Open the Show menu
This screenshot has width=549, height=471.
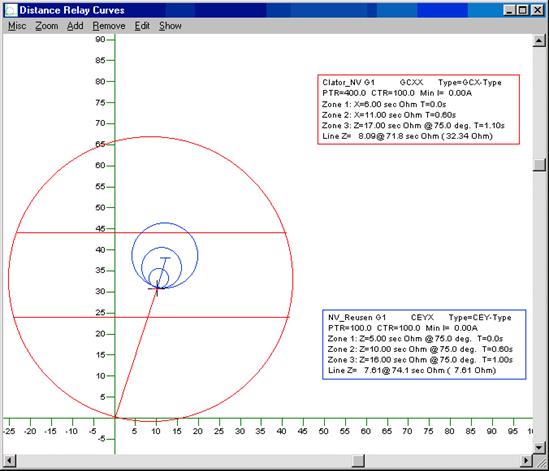pyautogui.click(x=170, y=26)
